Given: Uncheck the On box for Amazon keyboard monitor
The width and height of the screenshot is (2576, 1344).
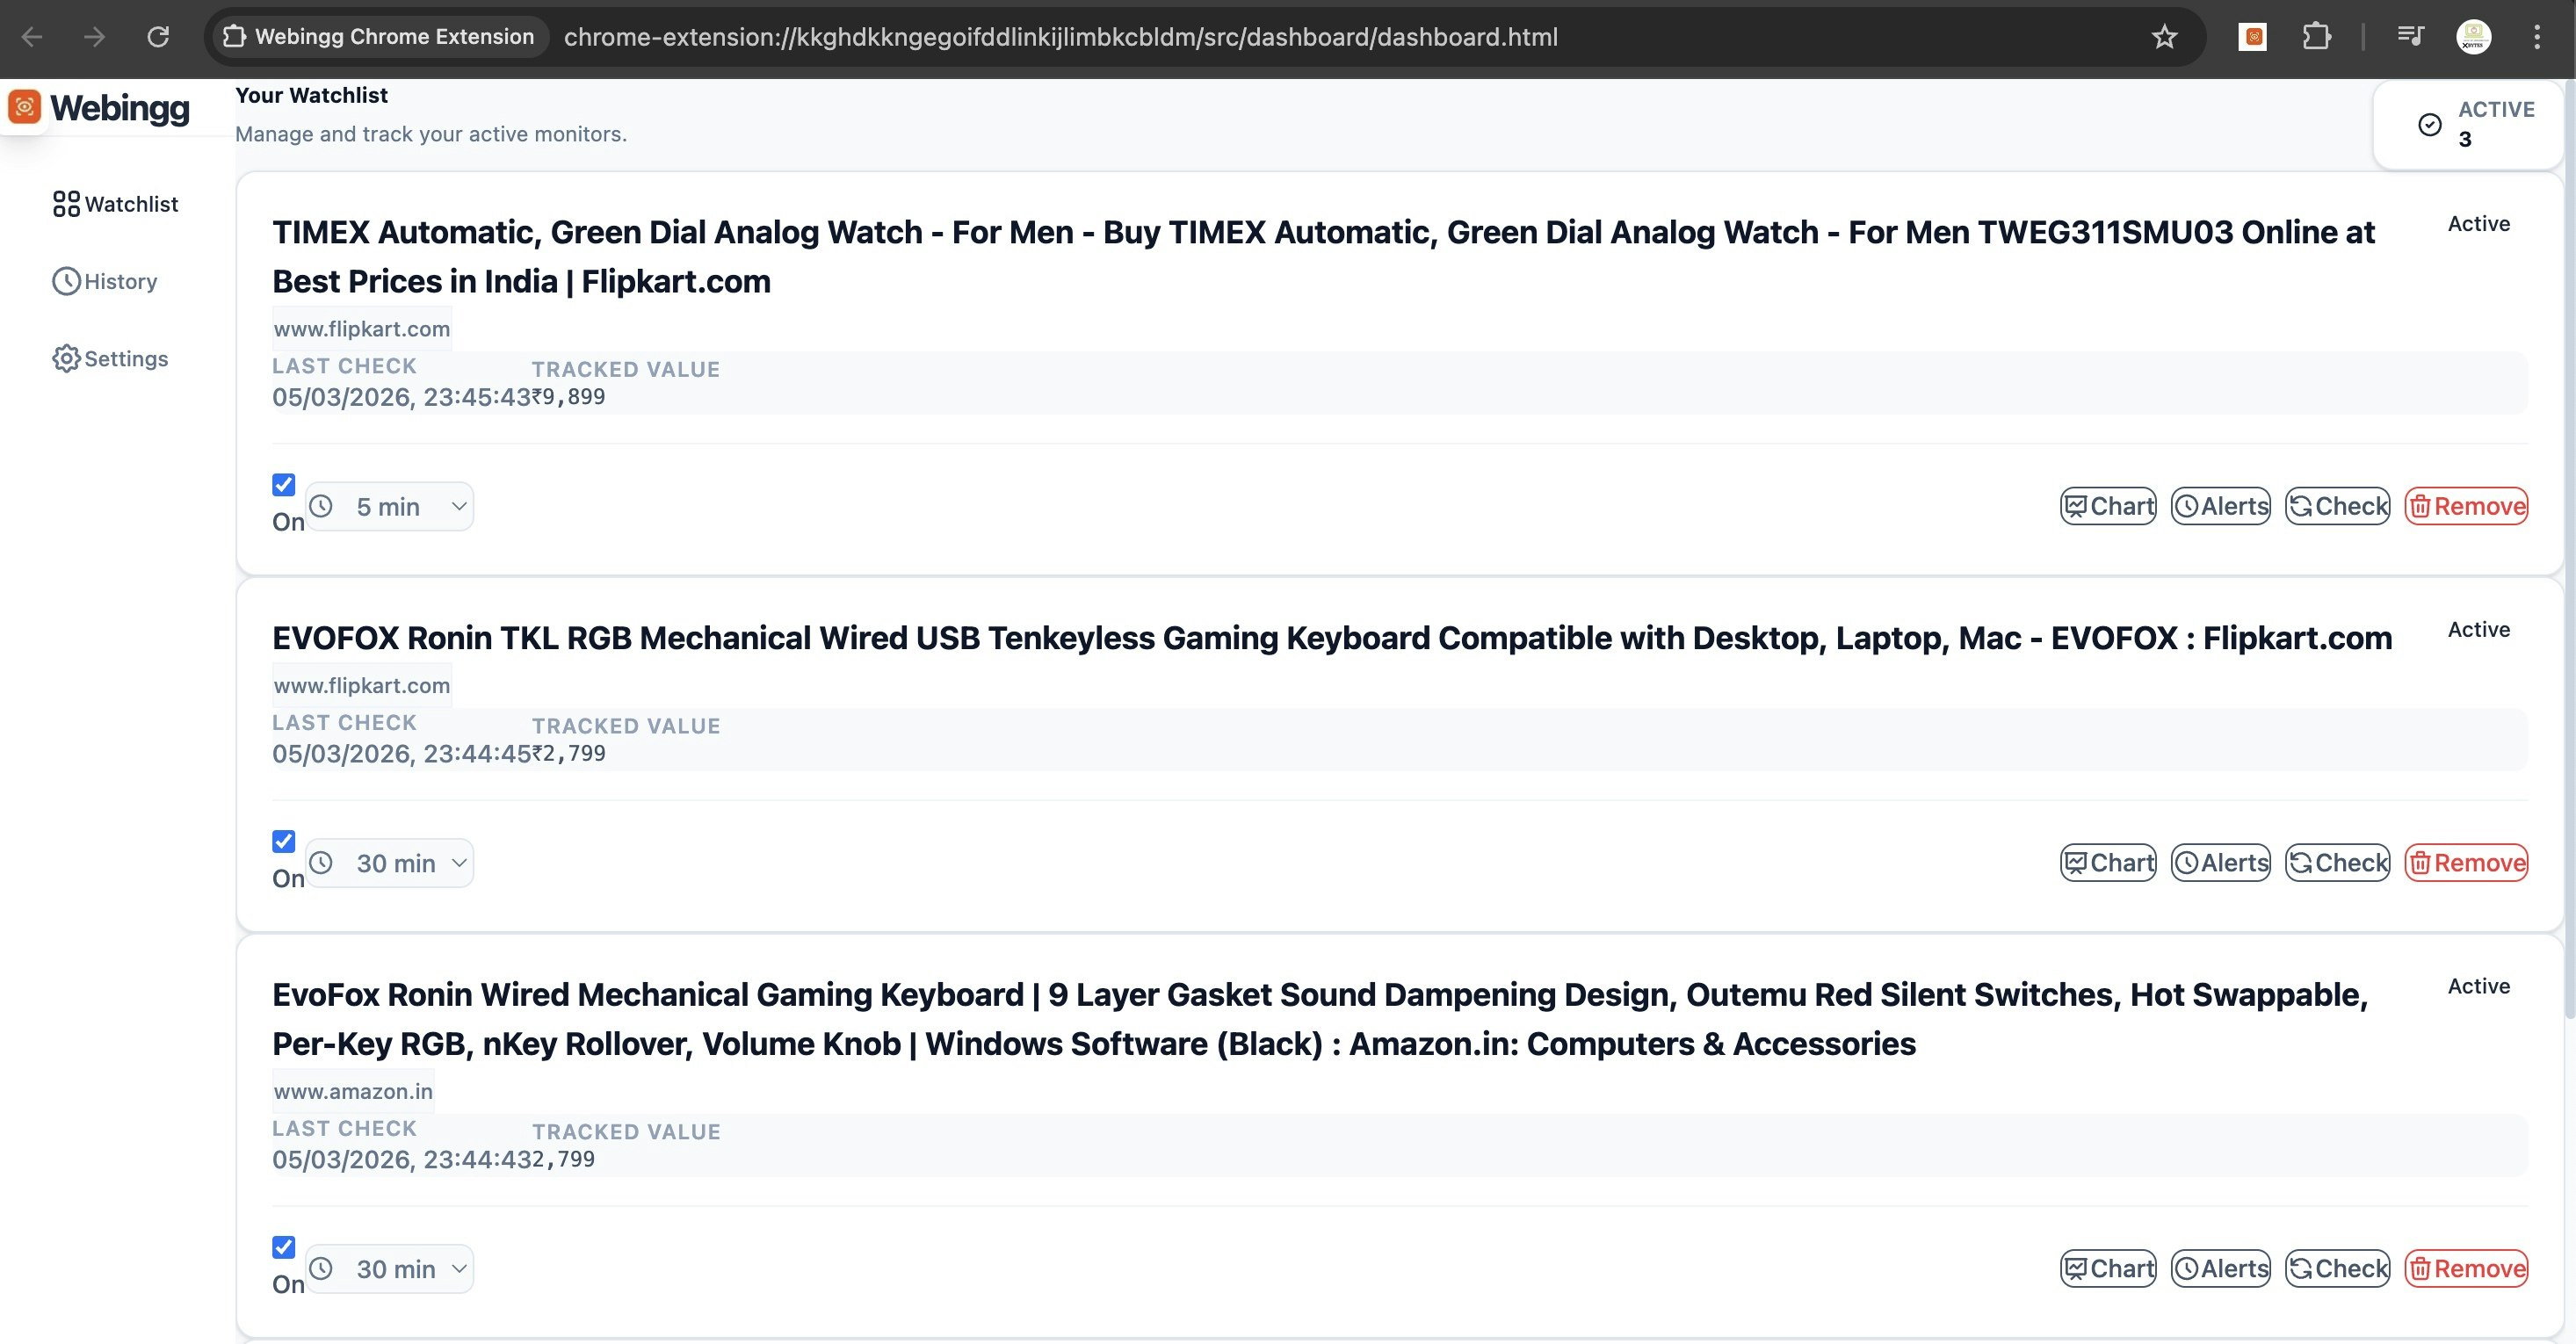Looking at the screenshot, I should tap(283, 1247).
